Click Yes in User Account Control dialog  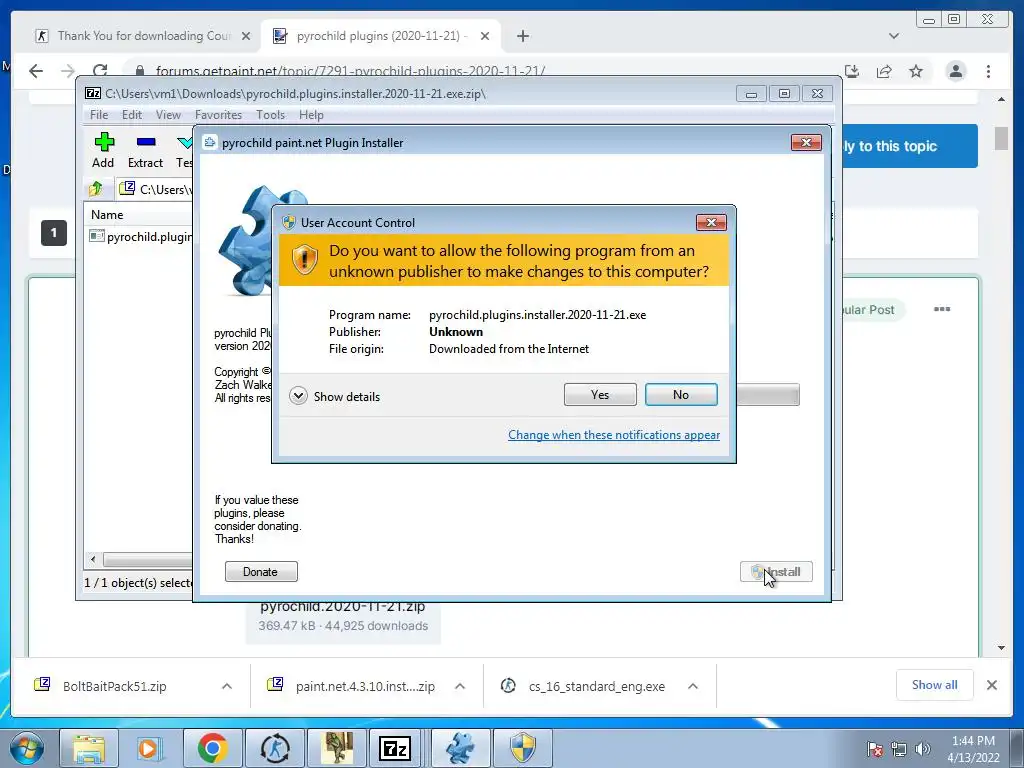click(600, 394)
